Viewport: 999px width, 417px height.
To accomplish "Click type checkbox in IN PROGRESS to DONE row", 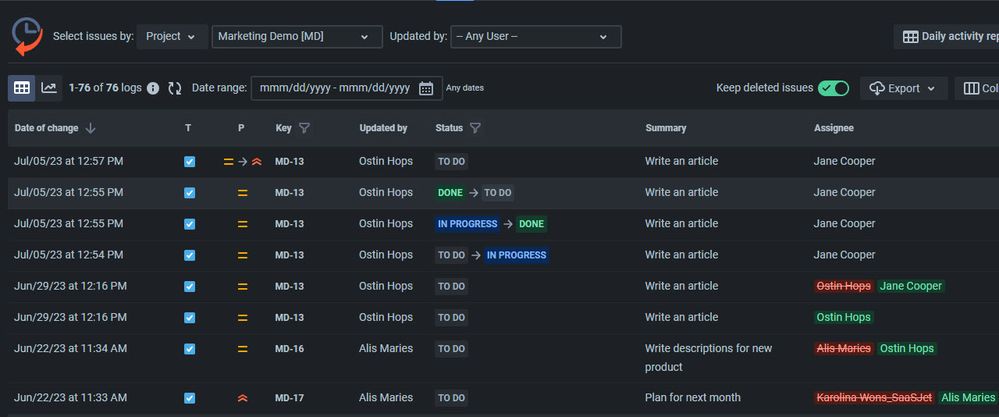I will coord(189,224).
